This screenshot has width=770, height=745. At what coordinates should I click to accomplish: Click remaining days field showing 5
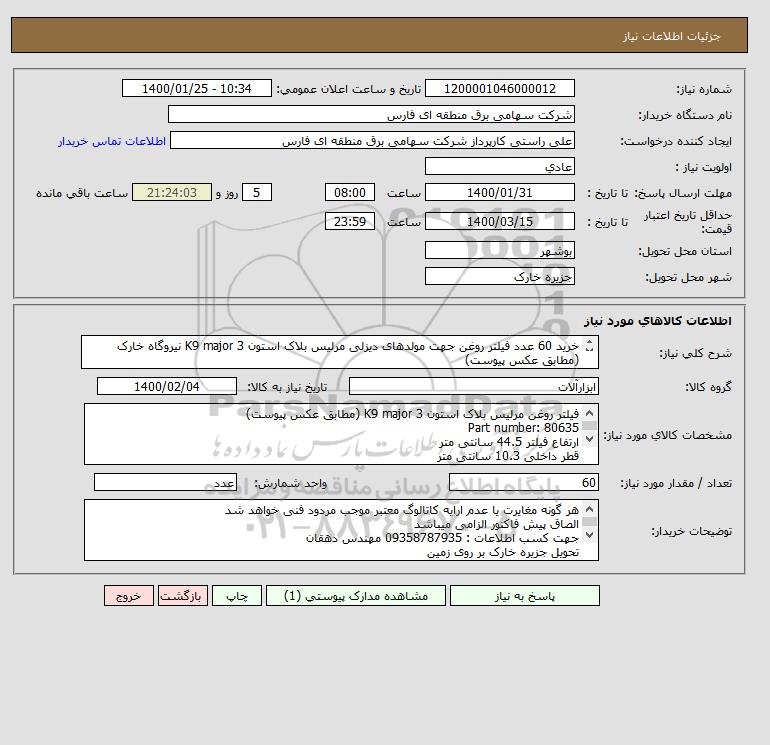256,193
